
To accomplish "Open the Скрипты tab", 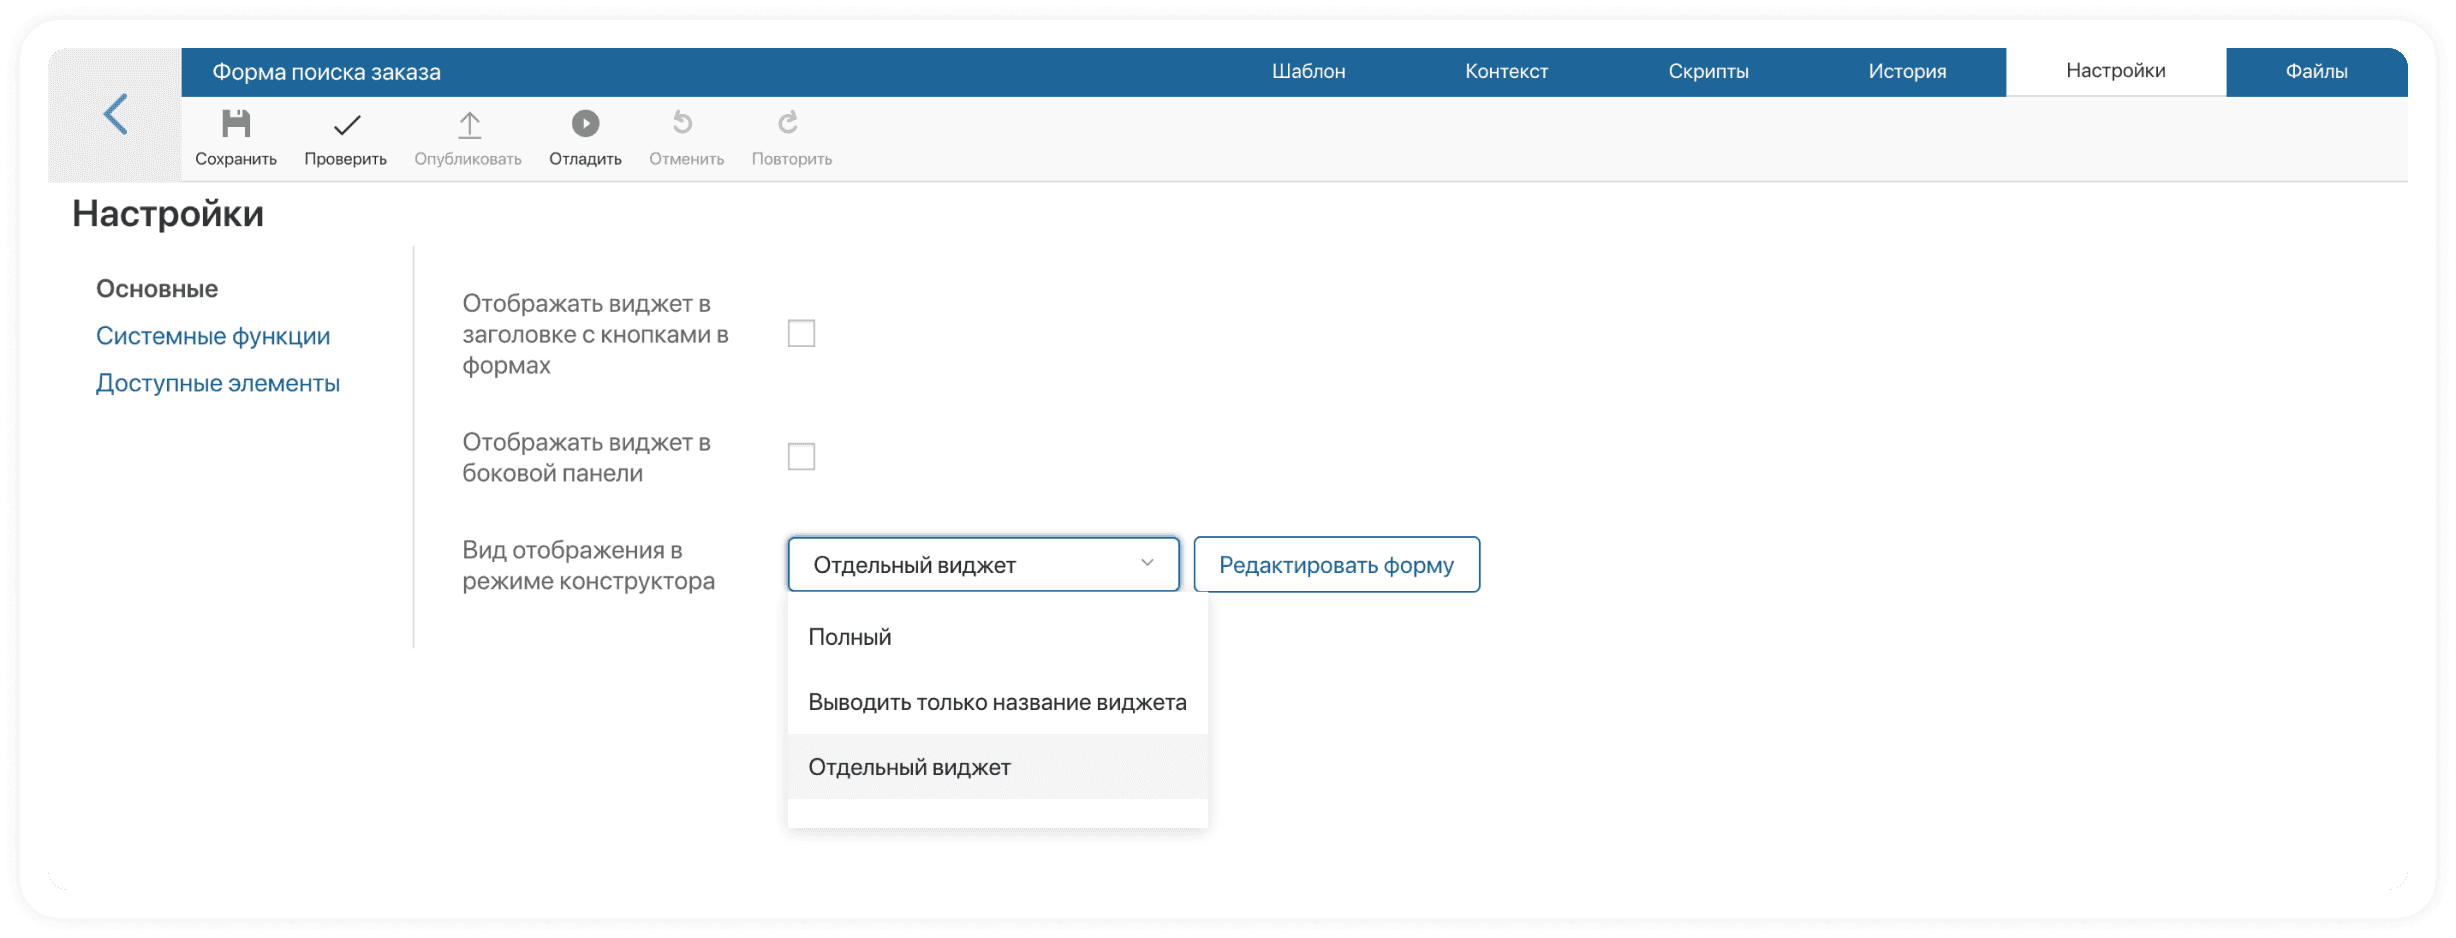I will (1708, 71).
